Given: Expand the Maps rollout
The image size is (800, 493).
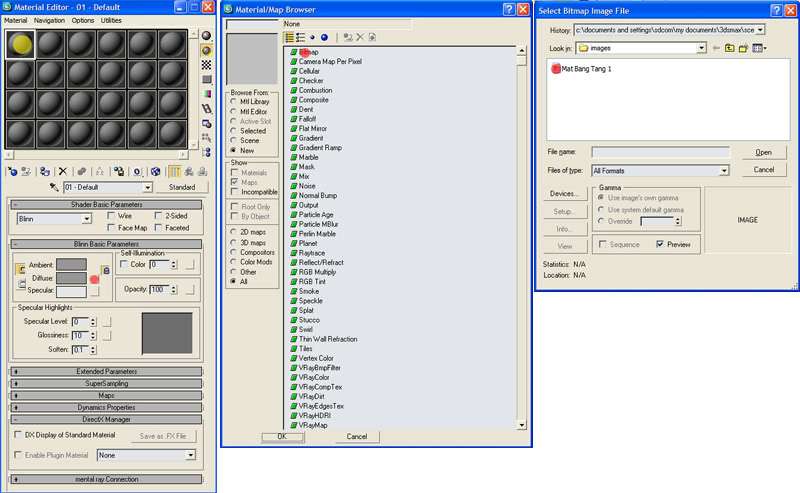Looking at the screenshot, I should [x=106, y=396].
